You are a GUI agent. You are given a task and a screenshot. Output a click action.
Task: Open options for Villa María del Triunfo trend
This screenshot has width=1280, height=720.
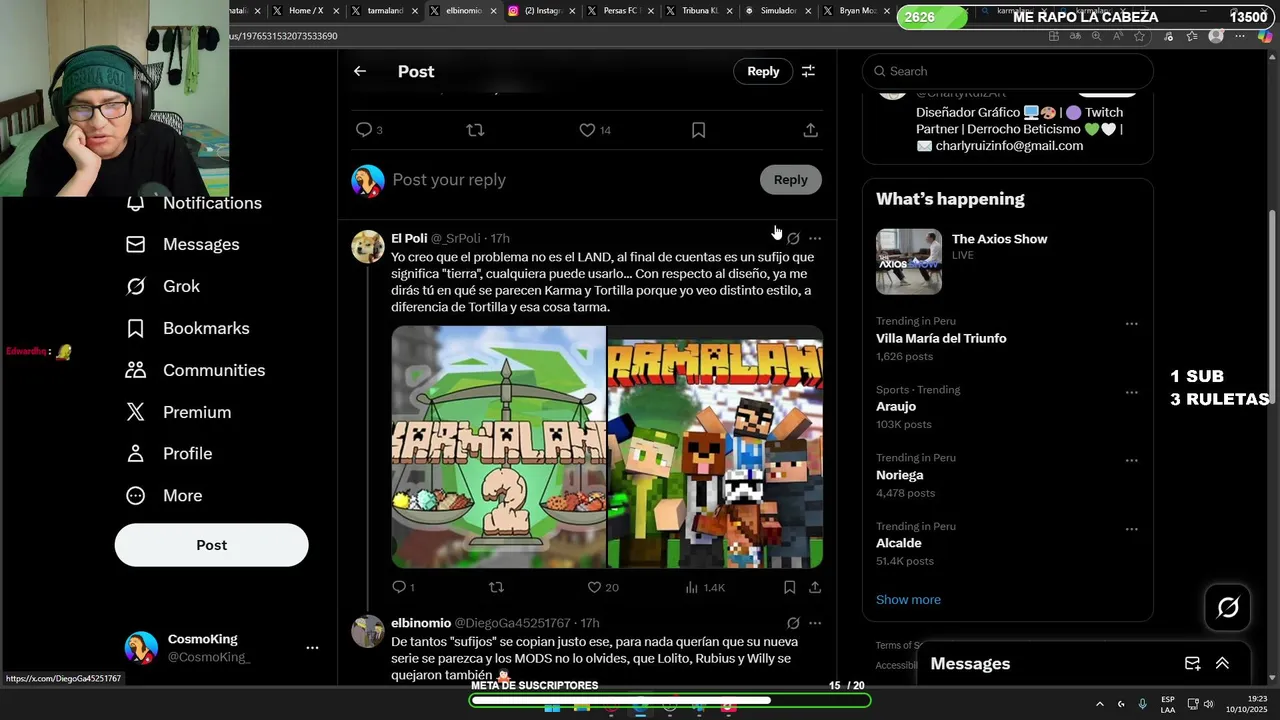point(1132,324)
